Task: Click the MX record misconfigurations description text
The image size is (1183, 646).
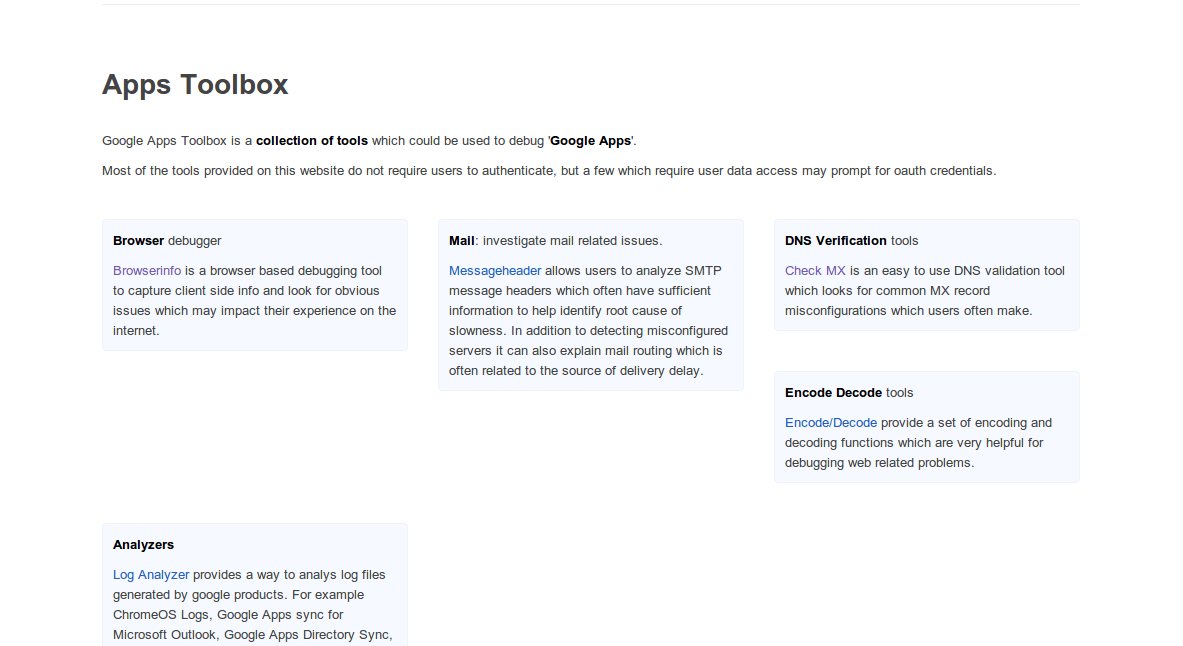Action: click(x=908, y=301)
